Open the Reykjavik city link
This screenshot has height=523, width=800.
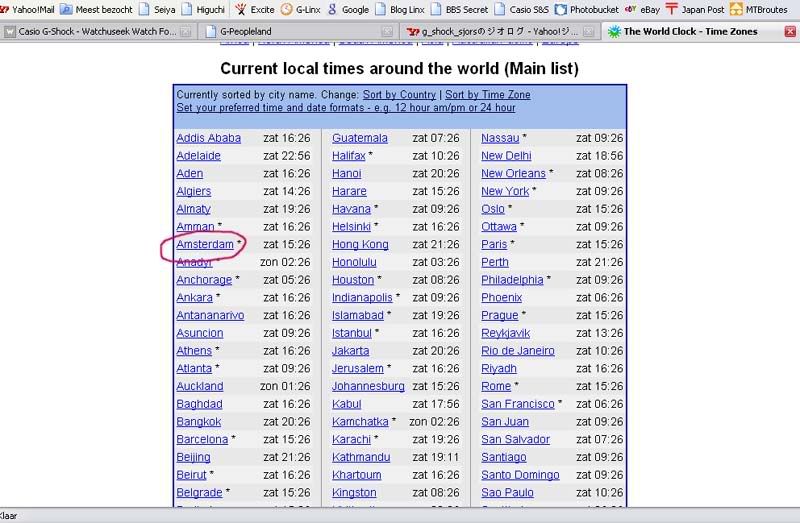[506, 333]
